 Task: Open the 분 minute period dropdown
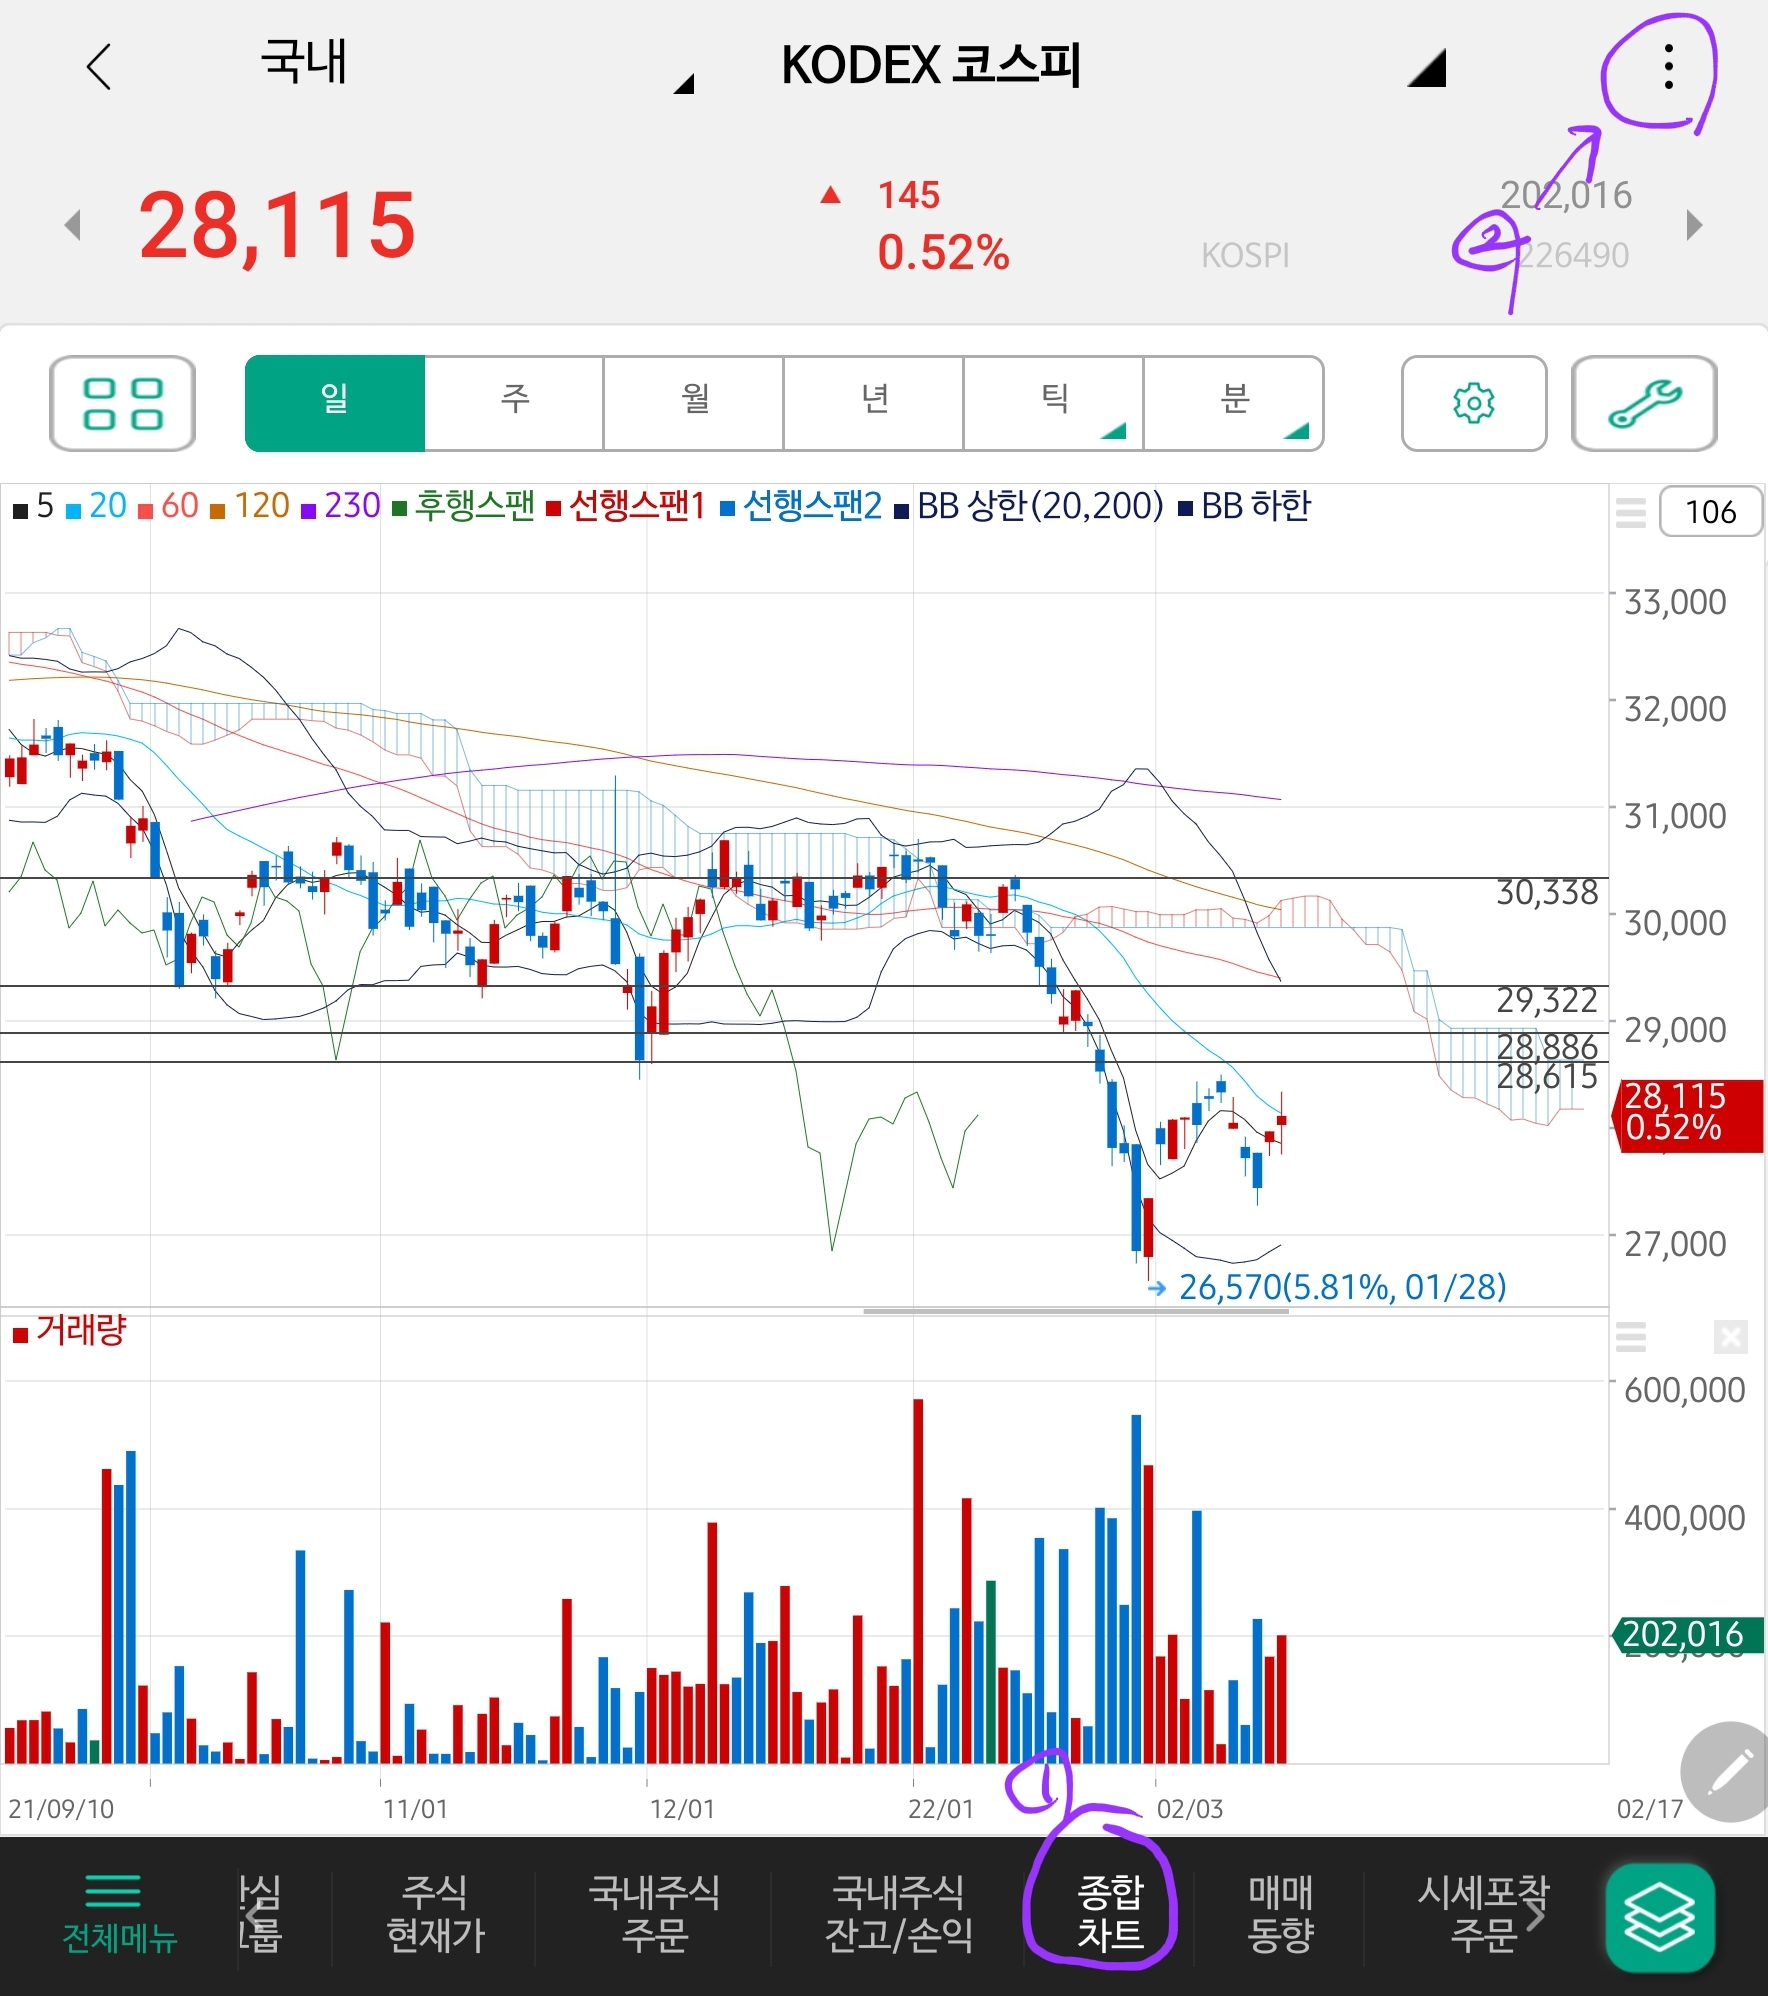[x=1234, y=403]
